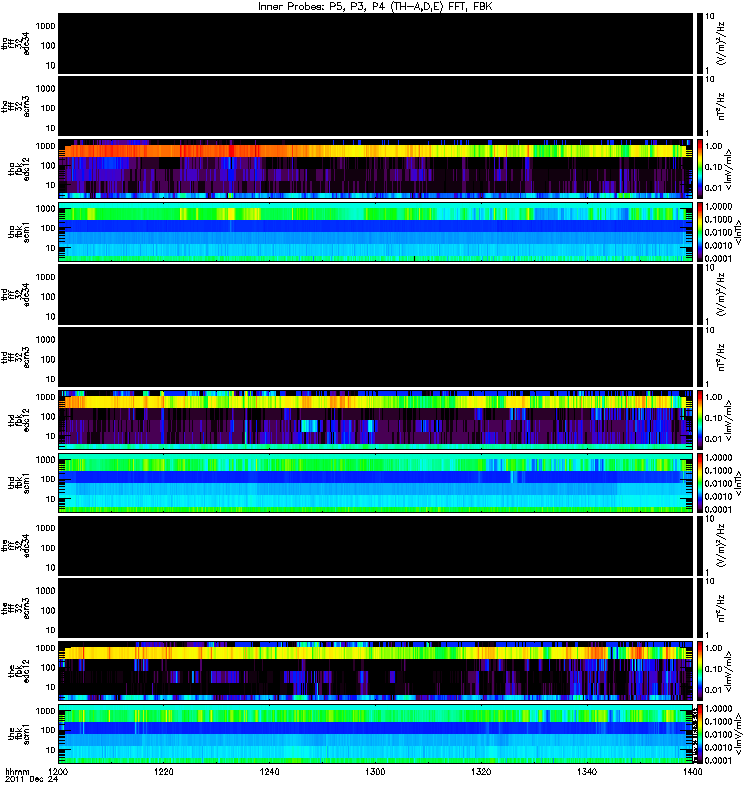The width and height of the screenshot is (750, 800).
Task: Click the 1000 tick label of tha fbk edc12
Action: 45,146
